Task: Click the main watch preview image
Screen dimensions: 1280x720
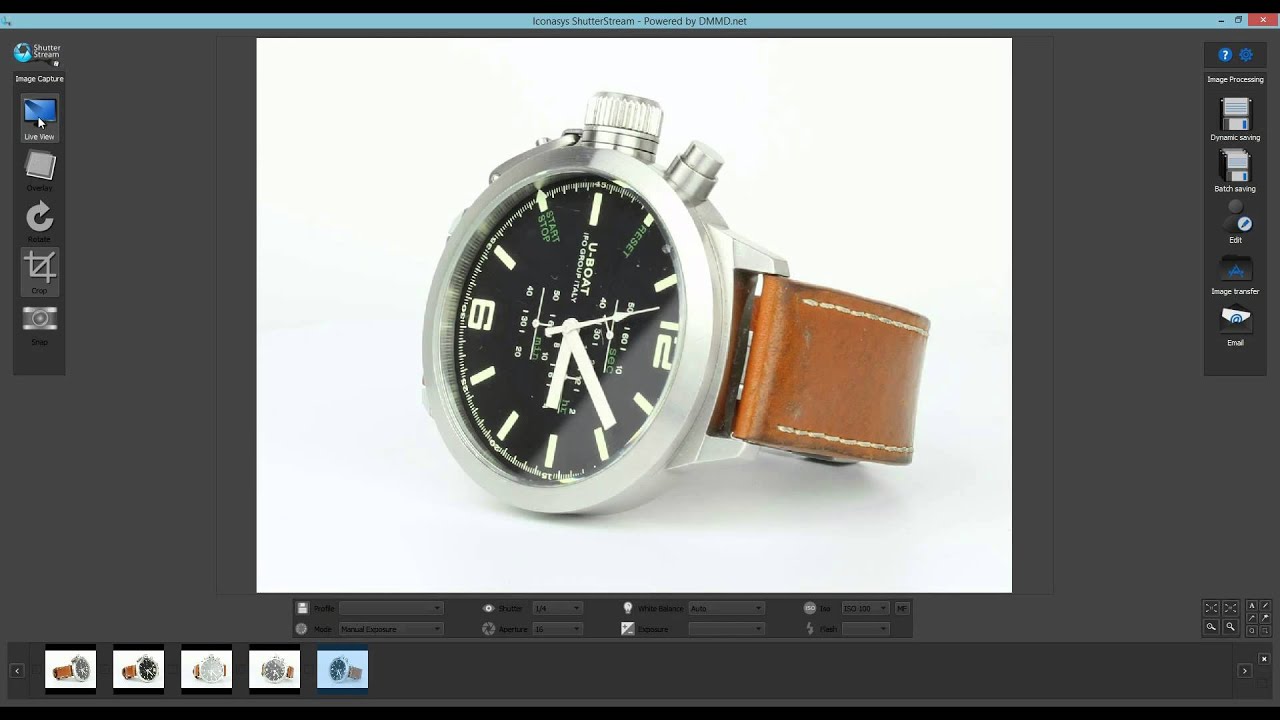Action: tap(634, 315)
